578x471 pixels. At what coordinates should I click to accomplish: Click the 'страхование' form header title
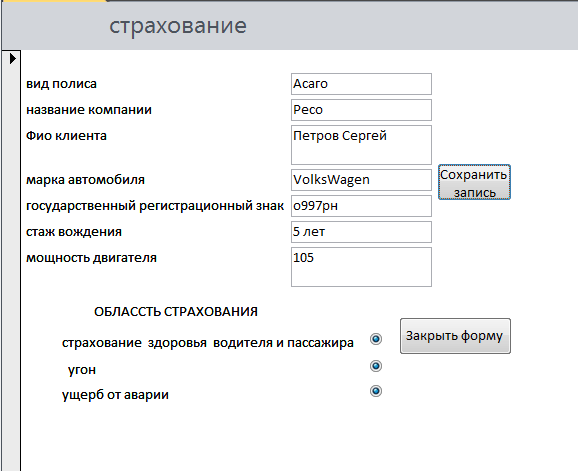[178, 26]
